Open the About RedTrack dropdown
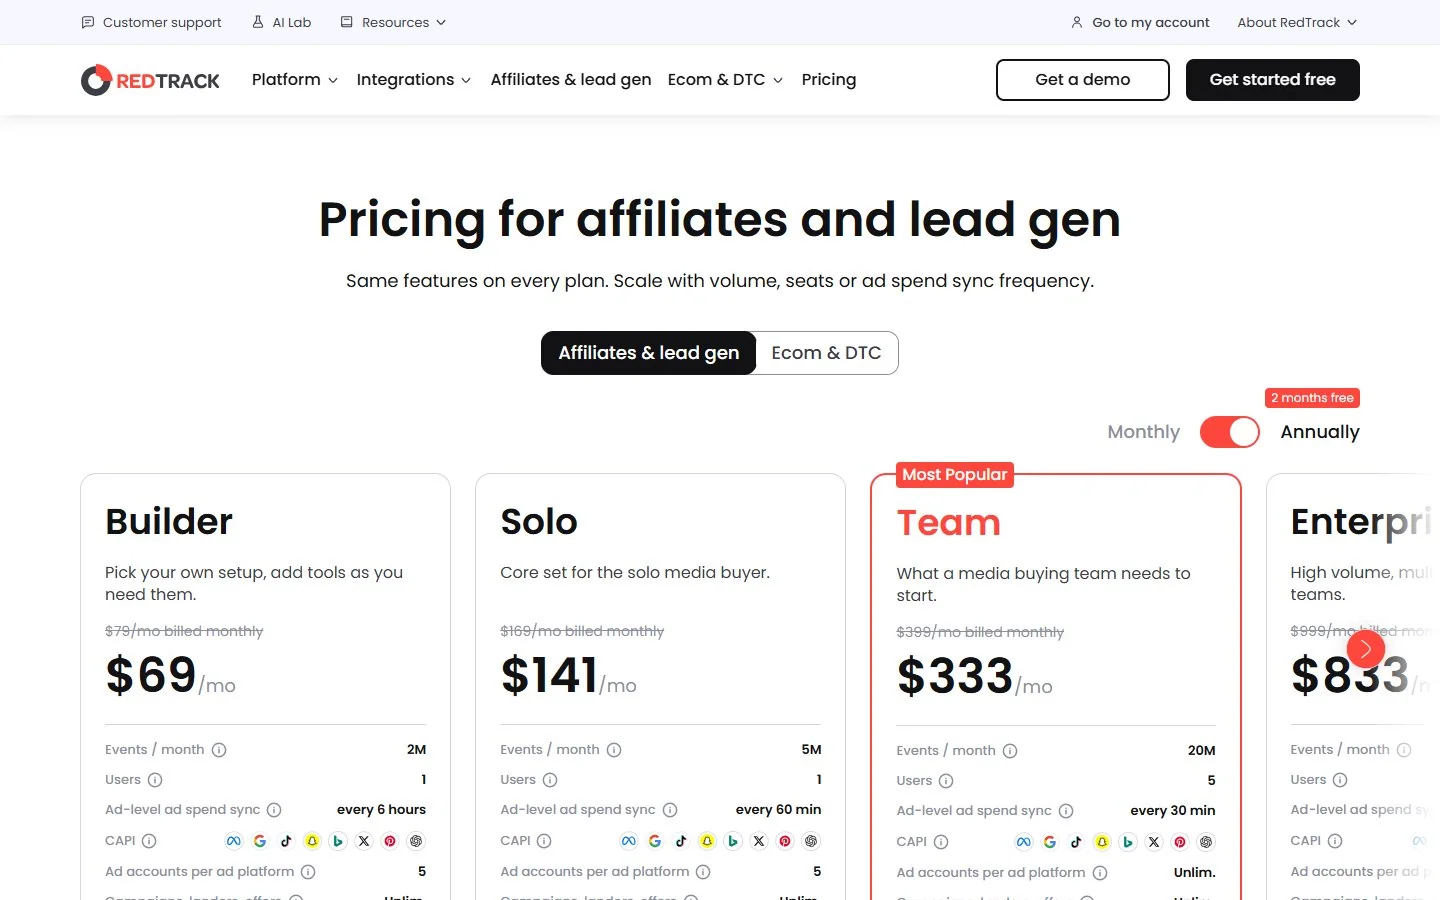The height and width of the screenshot is (900, 1440). pyautogui.click(x=1297, y=22)
